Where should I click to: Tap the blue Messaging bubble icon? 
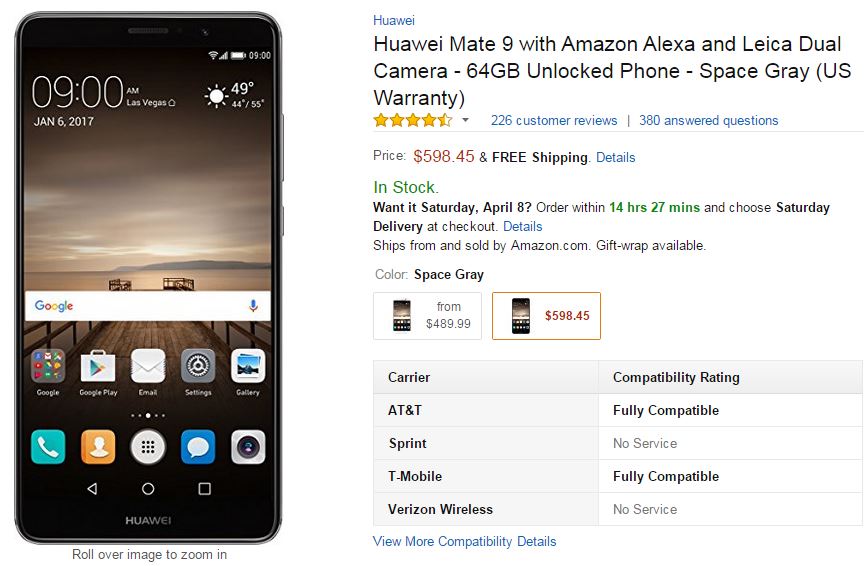[x=198, y=447]
